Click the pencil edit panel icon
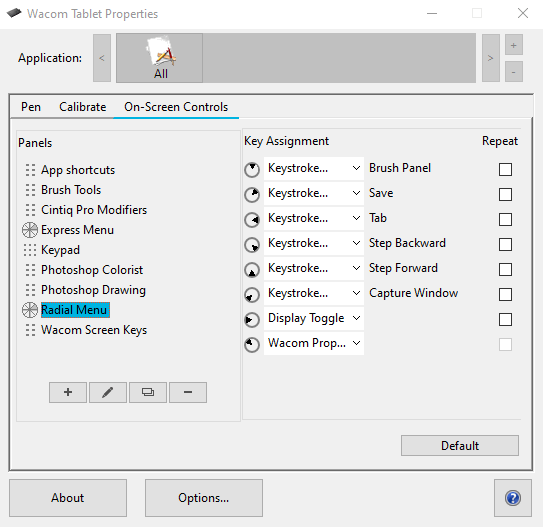This screenshot has width=543, height=527. pos(108,392)
